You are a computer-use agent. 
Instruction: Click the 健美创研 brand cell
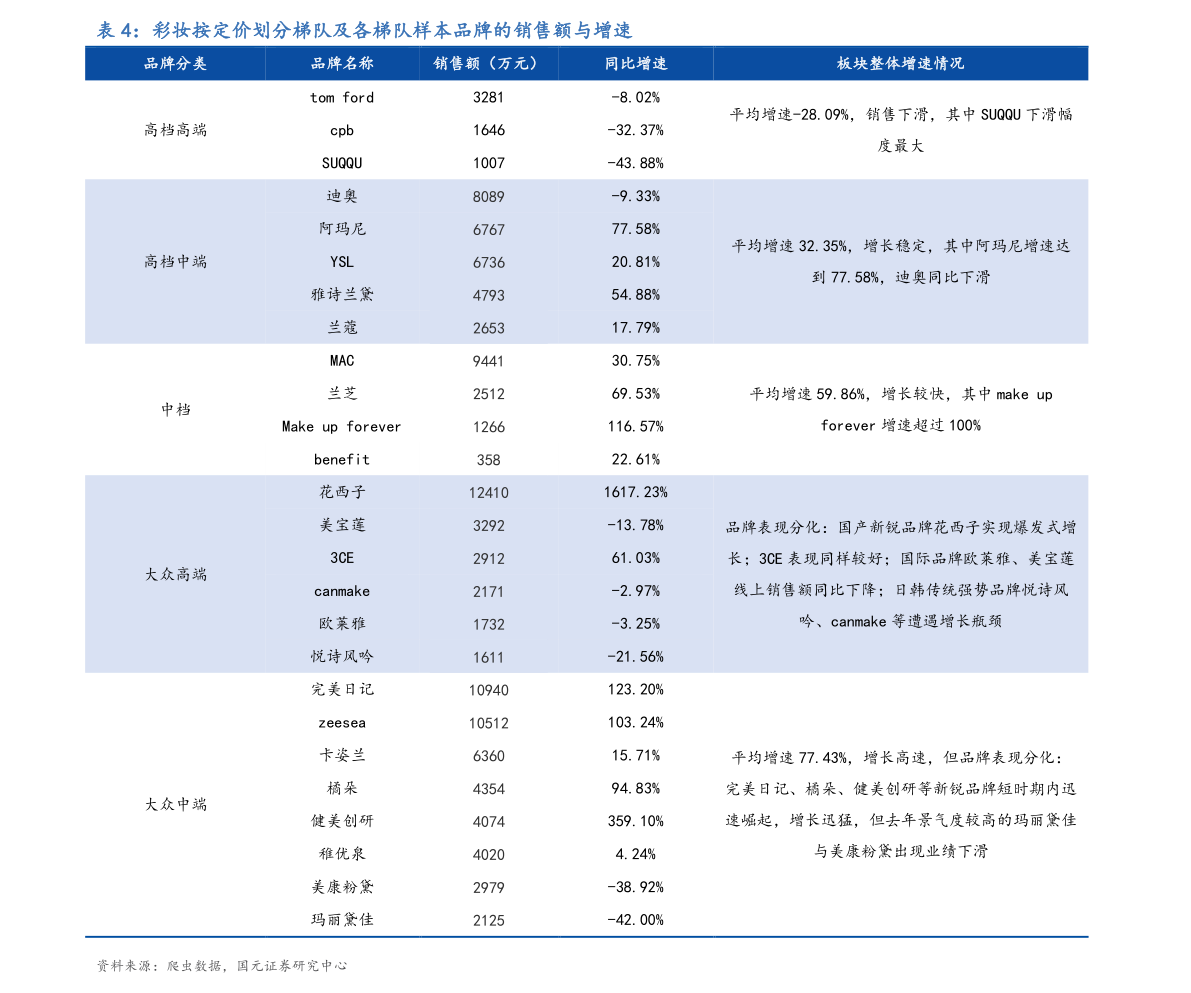[342, 821]
